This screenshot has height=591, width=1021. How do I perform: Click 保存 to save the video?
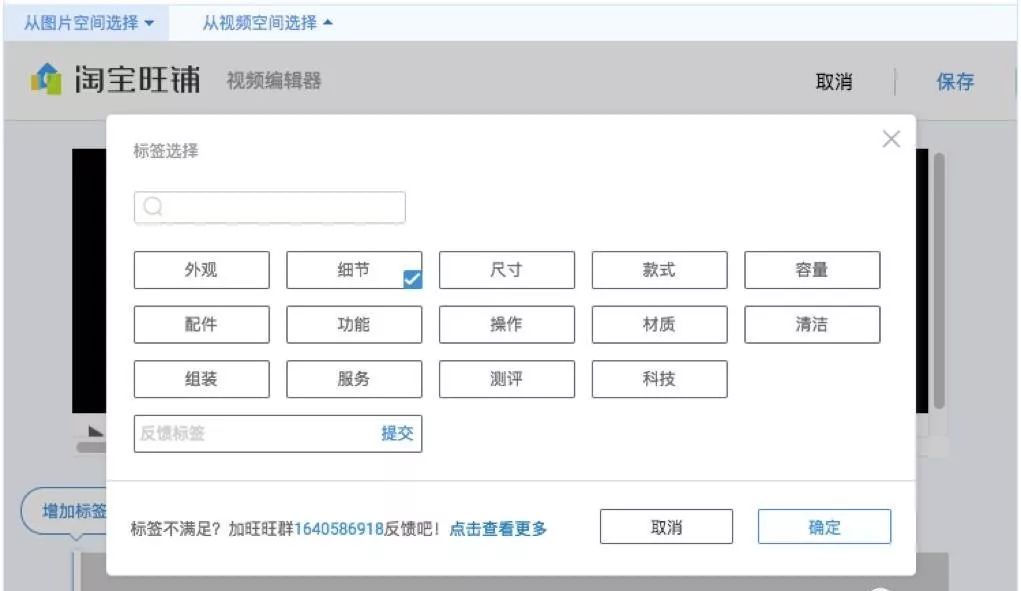click(957, 81)
